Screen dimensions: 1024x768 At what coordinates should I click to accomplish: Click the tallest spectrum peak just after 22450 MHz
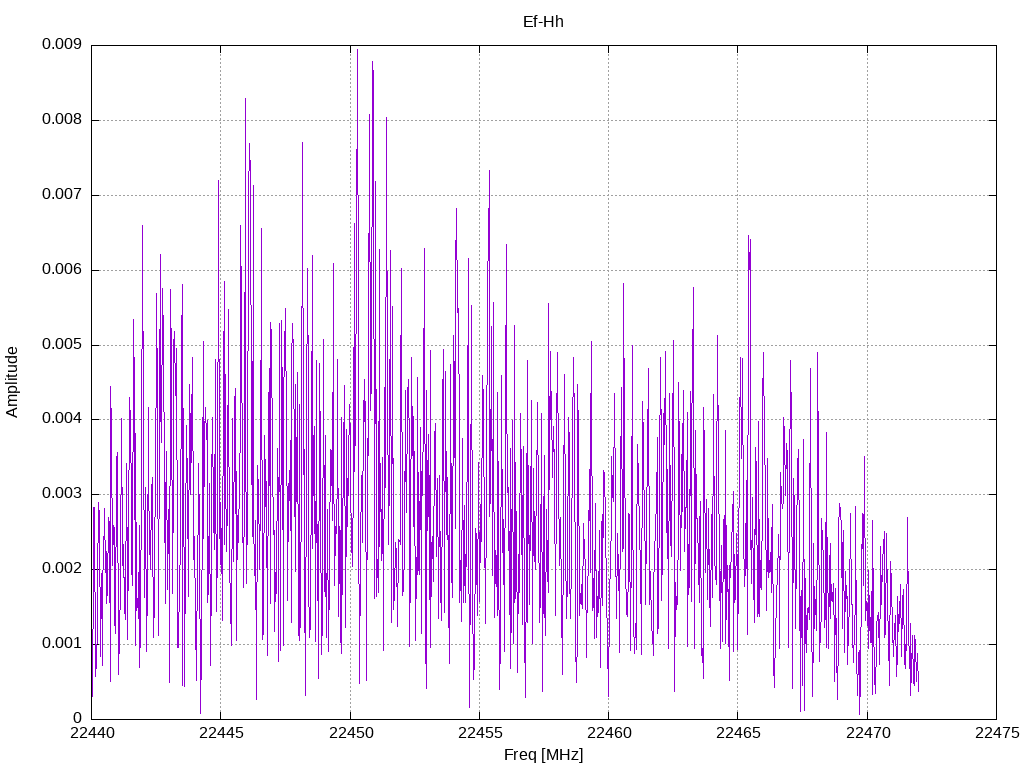tap(357, 51)
